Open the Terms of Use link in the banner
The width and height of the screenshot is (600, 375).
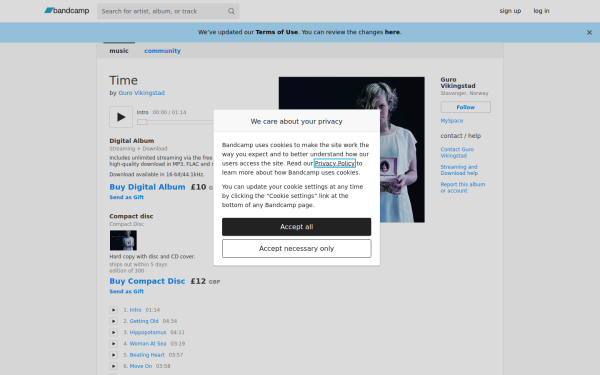[x=277, y=32]
